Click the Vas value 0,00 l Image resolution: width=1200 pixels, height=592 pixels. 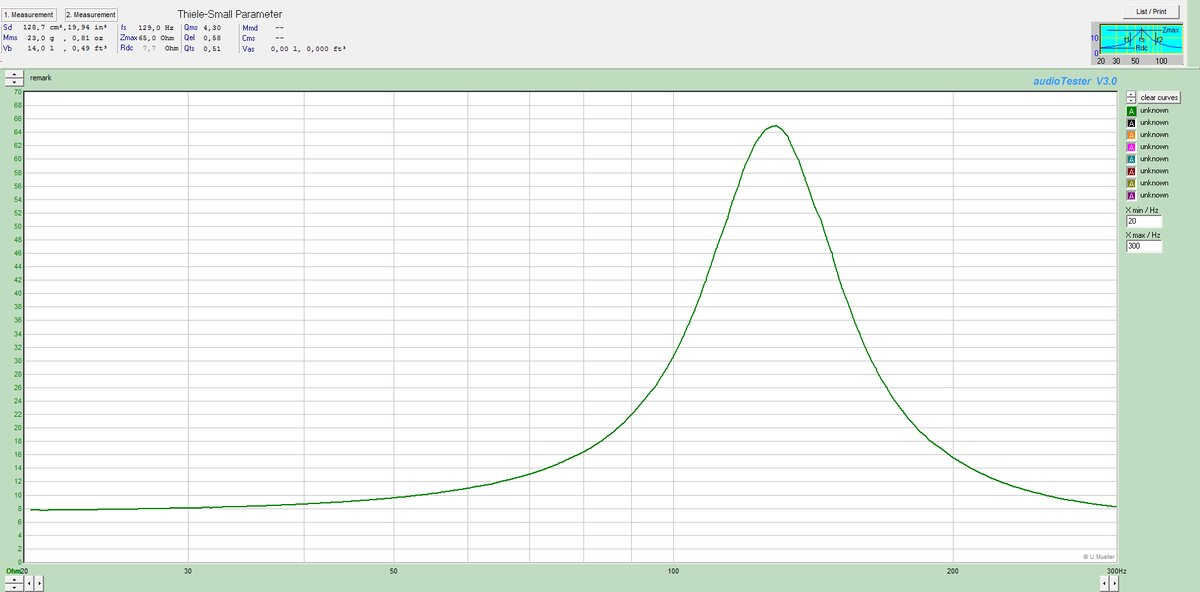pos(287,47)
